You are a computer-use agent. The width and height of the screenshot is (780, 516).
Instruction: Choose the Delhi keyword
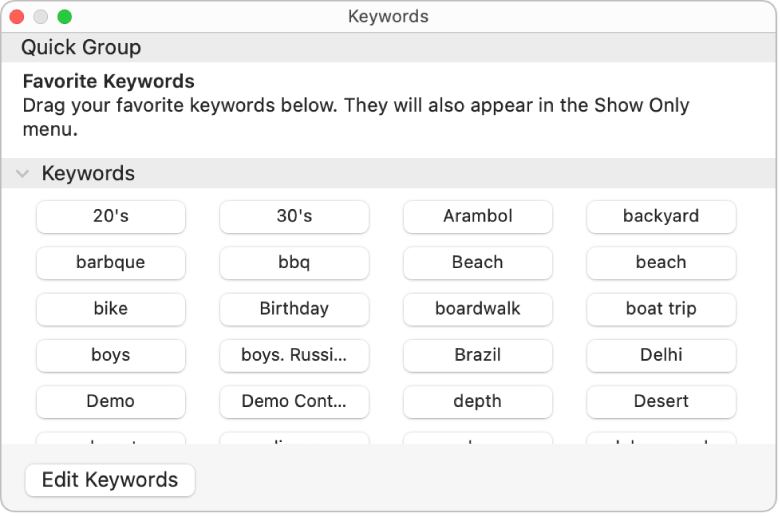[x=661, y=355]
